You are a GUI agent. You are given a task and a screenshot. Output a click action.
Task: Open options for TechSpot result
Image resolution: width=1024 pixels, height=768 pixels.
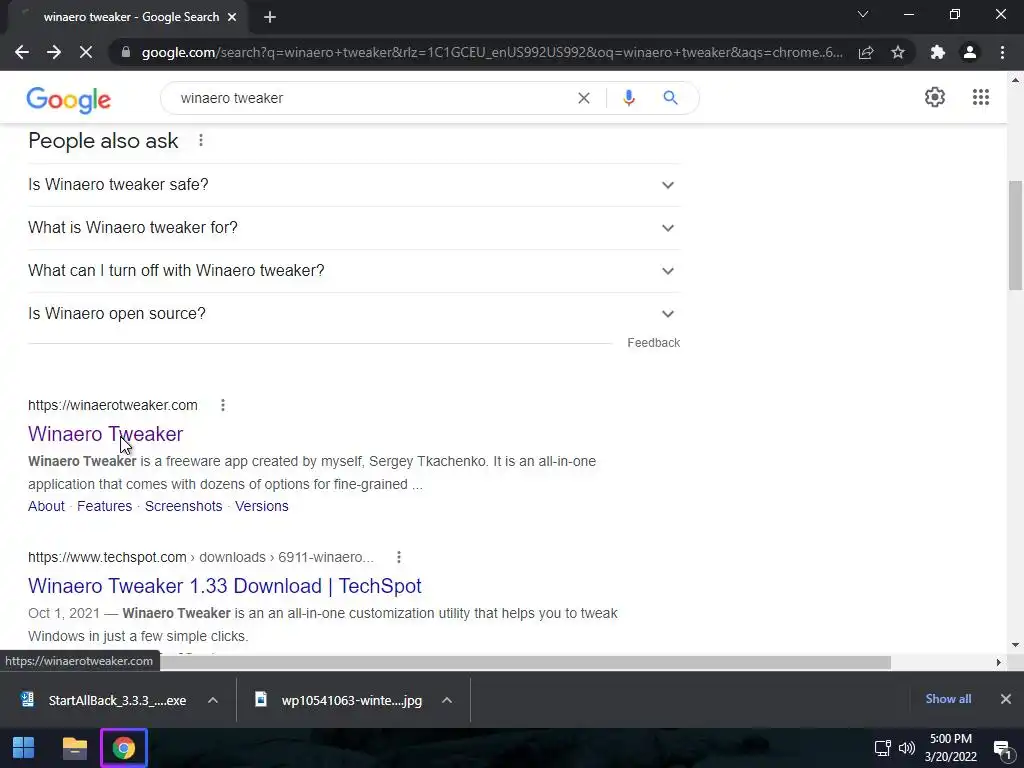point(399,557)
